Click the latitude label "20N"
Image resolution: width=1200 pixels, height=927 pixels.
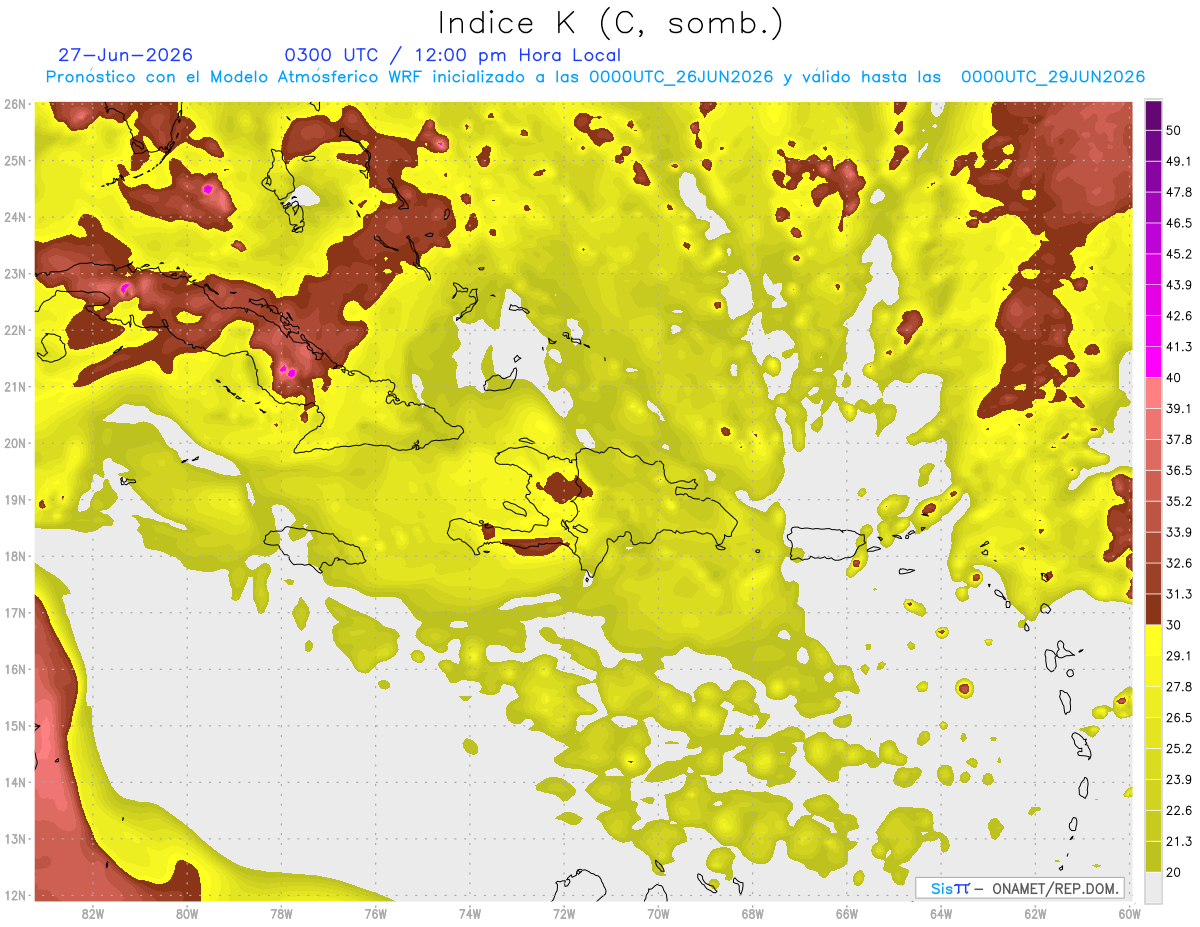pyautogui.click(x=15, y=443)
